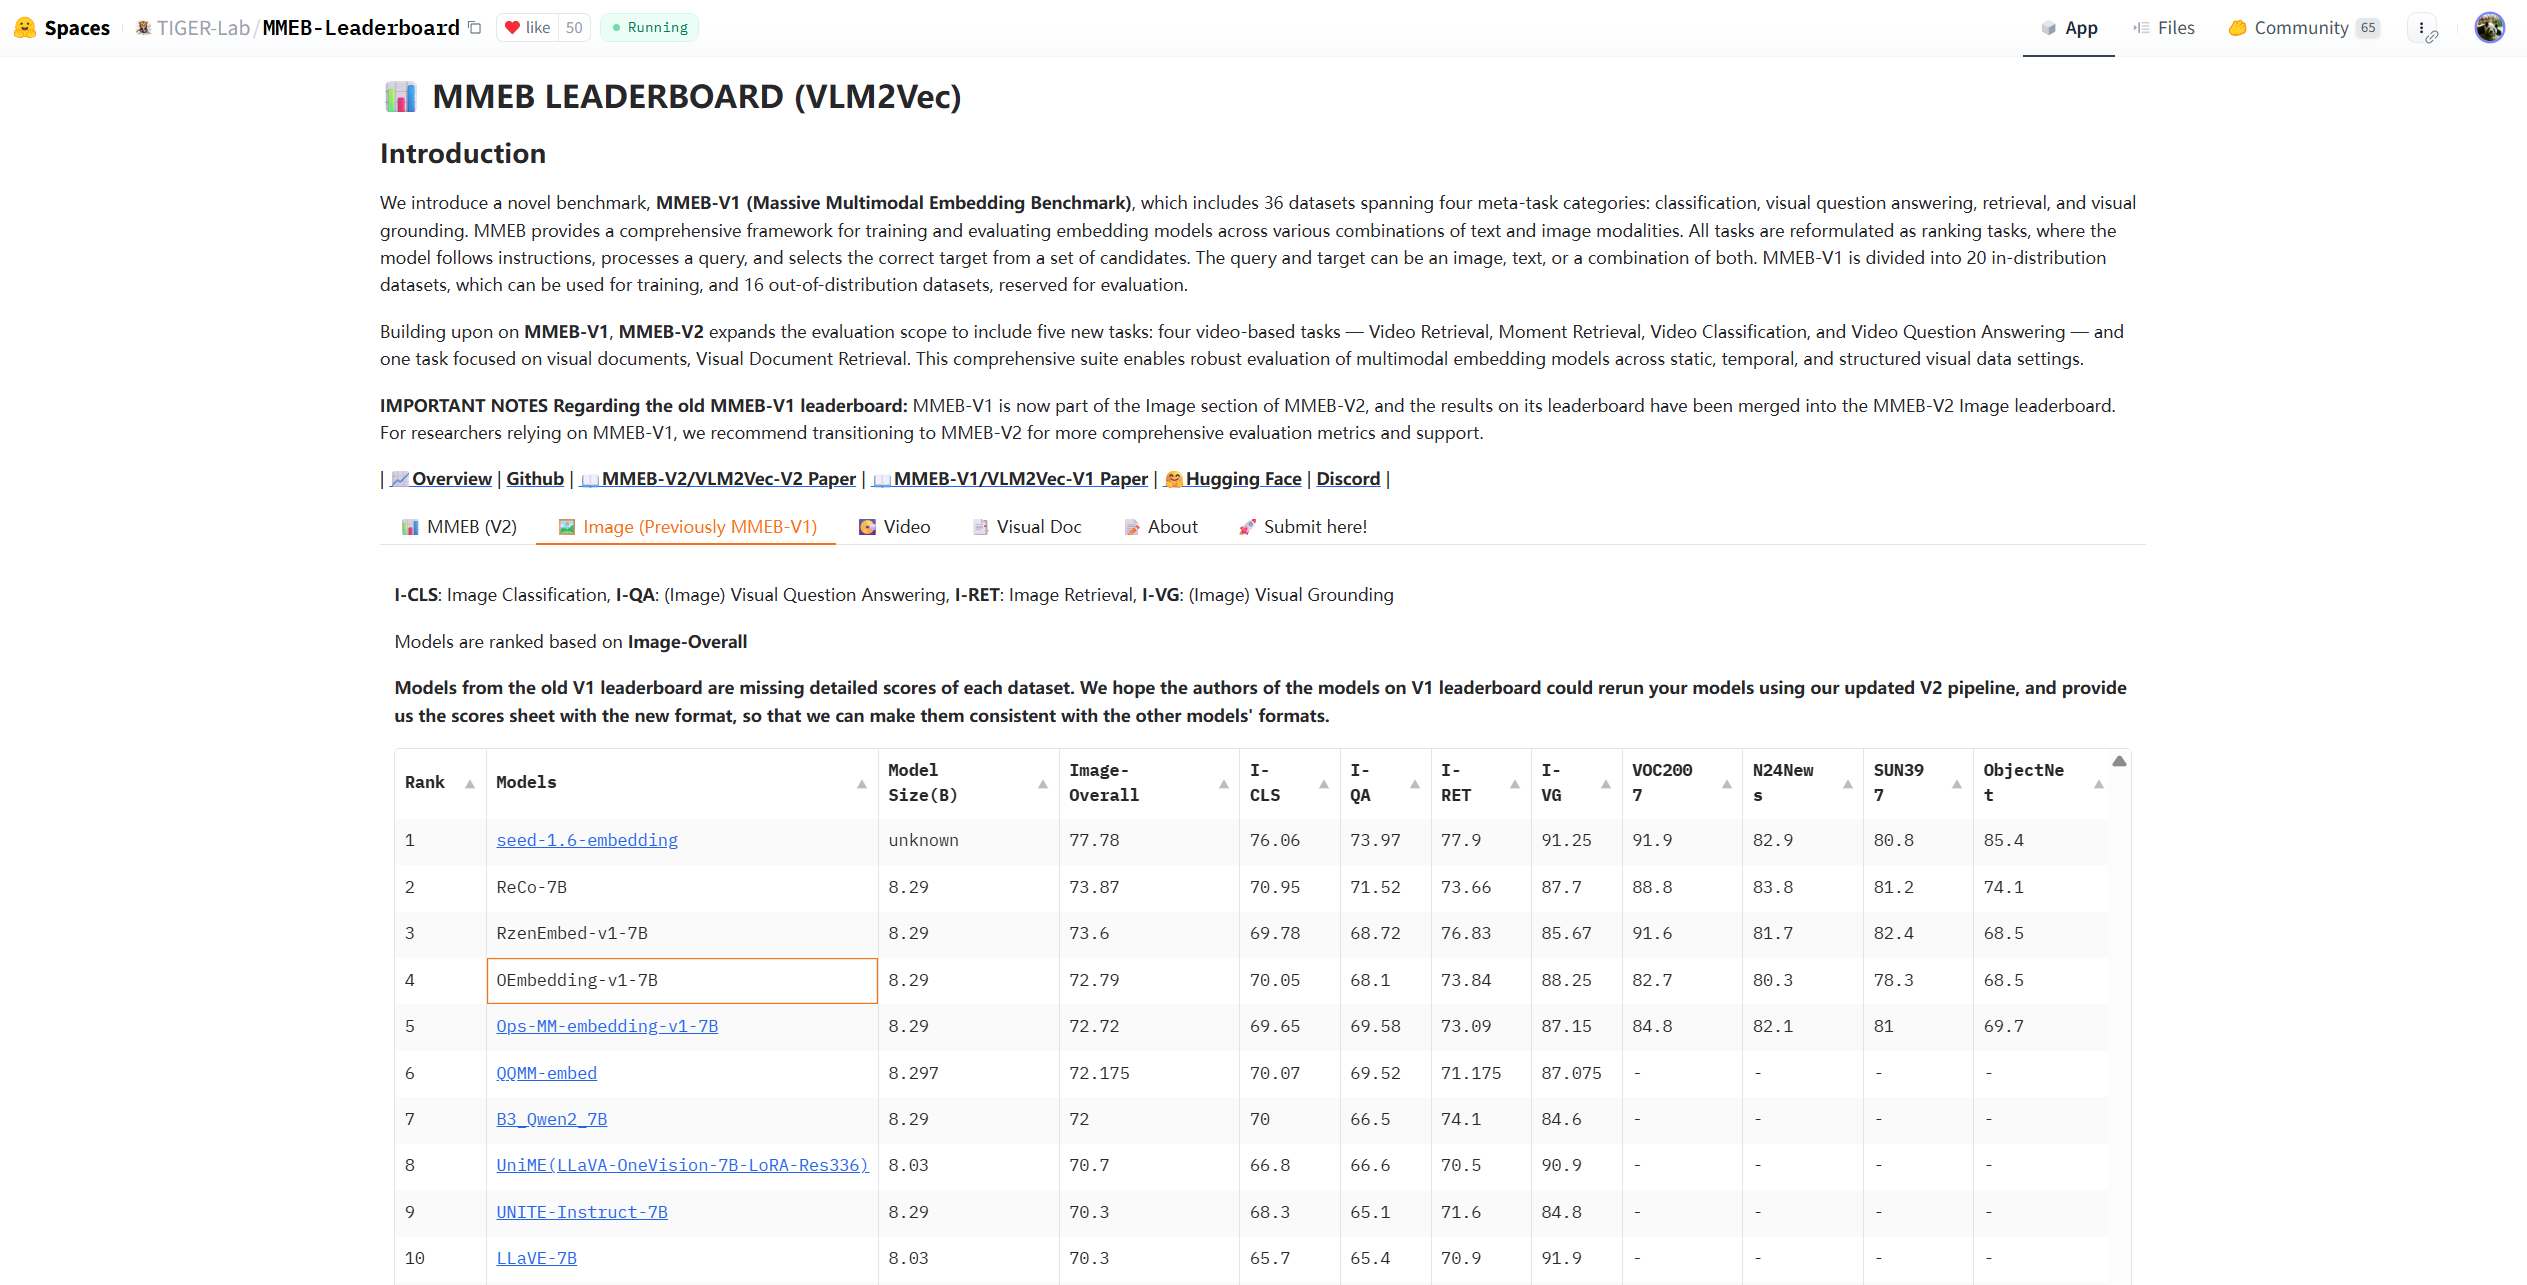Copy the MMEB-Leaderboard repo name icon
This screenshot has width=2527, height=1285.
click(475, 28)
